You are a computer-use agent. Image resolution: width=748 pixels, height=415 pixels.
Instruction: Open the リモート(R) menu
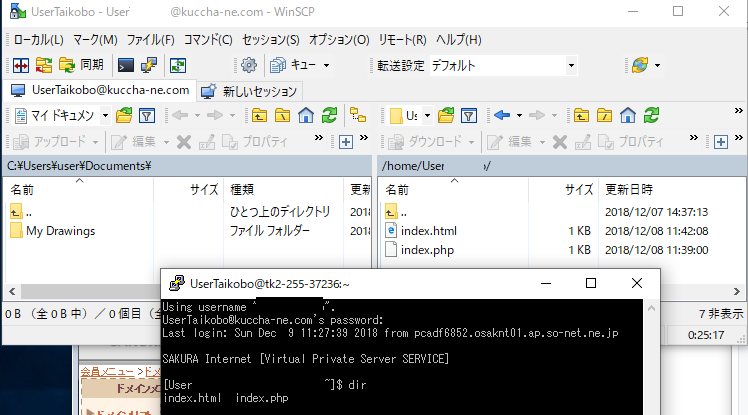point(402,40)
